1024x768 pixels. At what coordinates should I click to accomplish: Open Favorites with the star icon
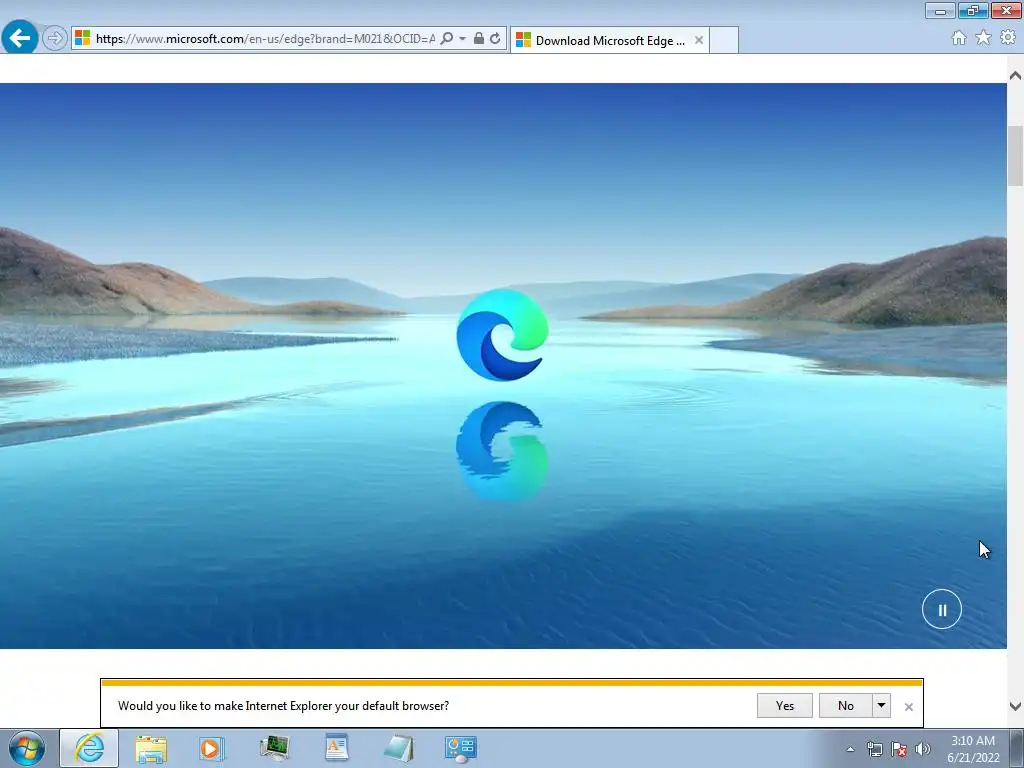click(983, 38)
